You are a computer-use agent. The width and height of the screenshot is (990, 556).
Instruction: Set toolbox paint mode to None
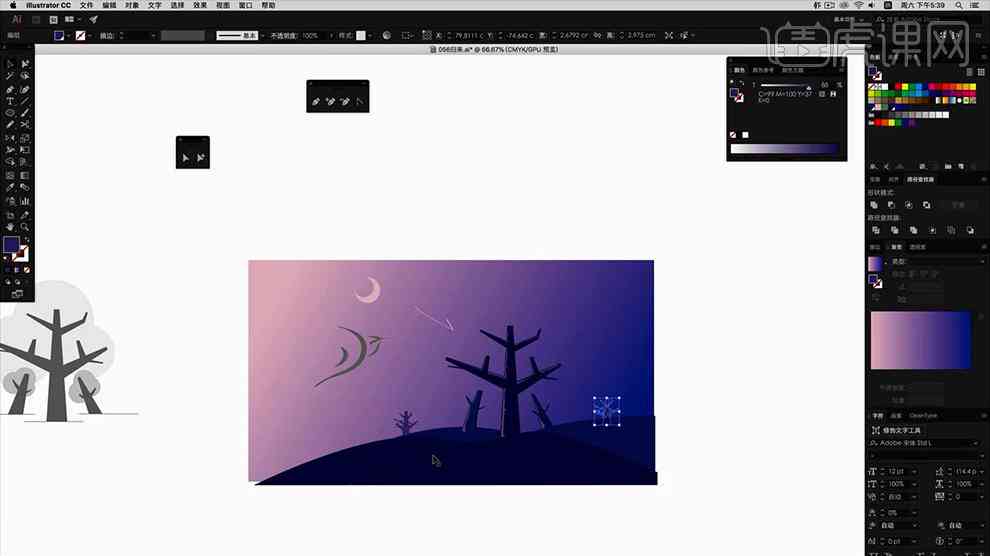[27, 270]
